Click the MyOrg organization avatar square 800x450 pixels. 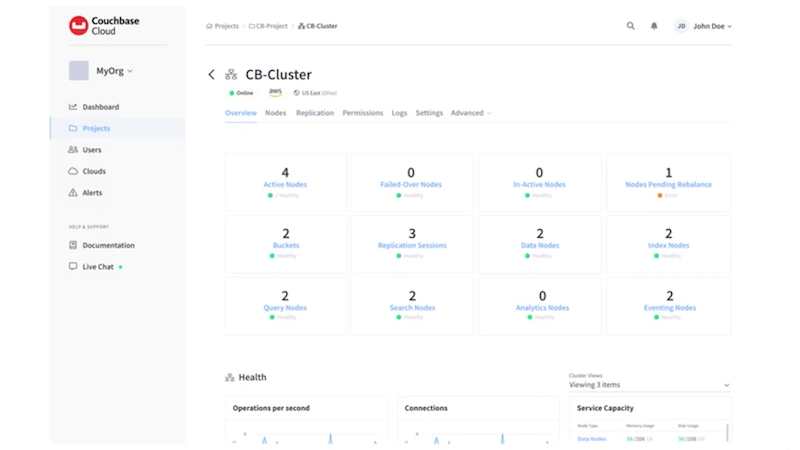[x=79, y=70]
